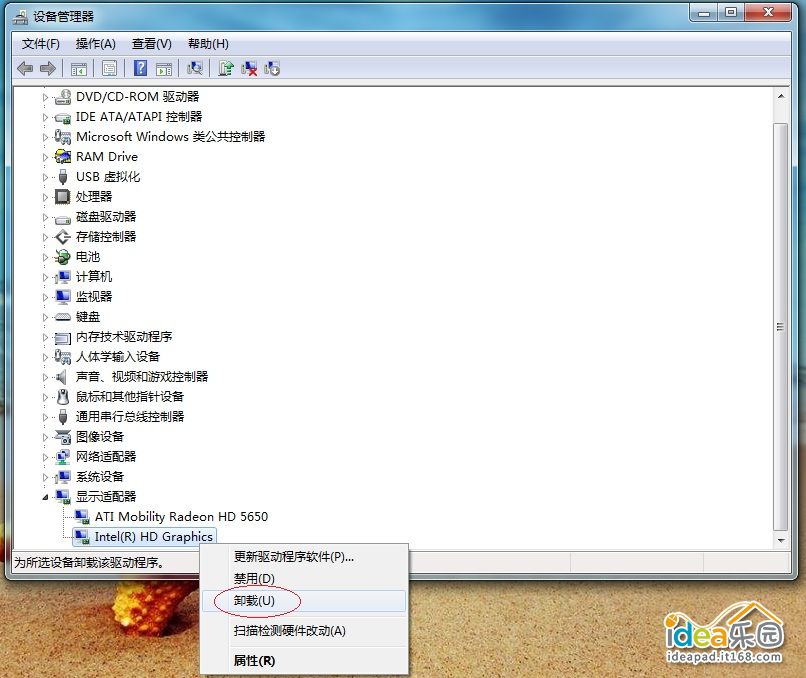
Task: Click the scrollbar down arrow
Action: point(781,540)
